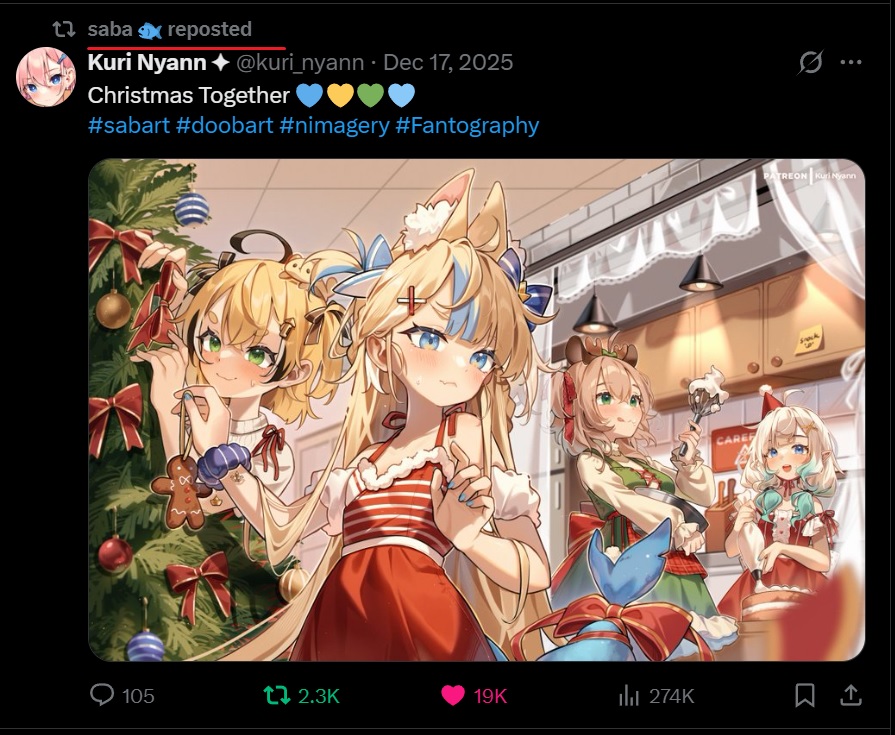Follow the #doobart hashtag
The height and width of the screenshot is (735, 895).
click(x=225, y=125)
